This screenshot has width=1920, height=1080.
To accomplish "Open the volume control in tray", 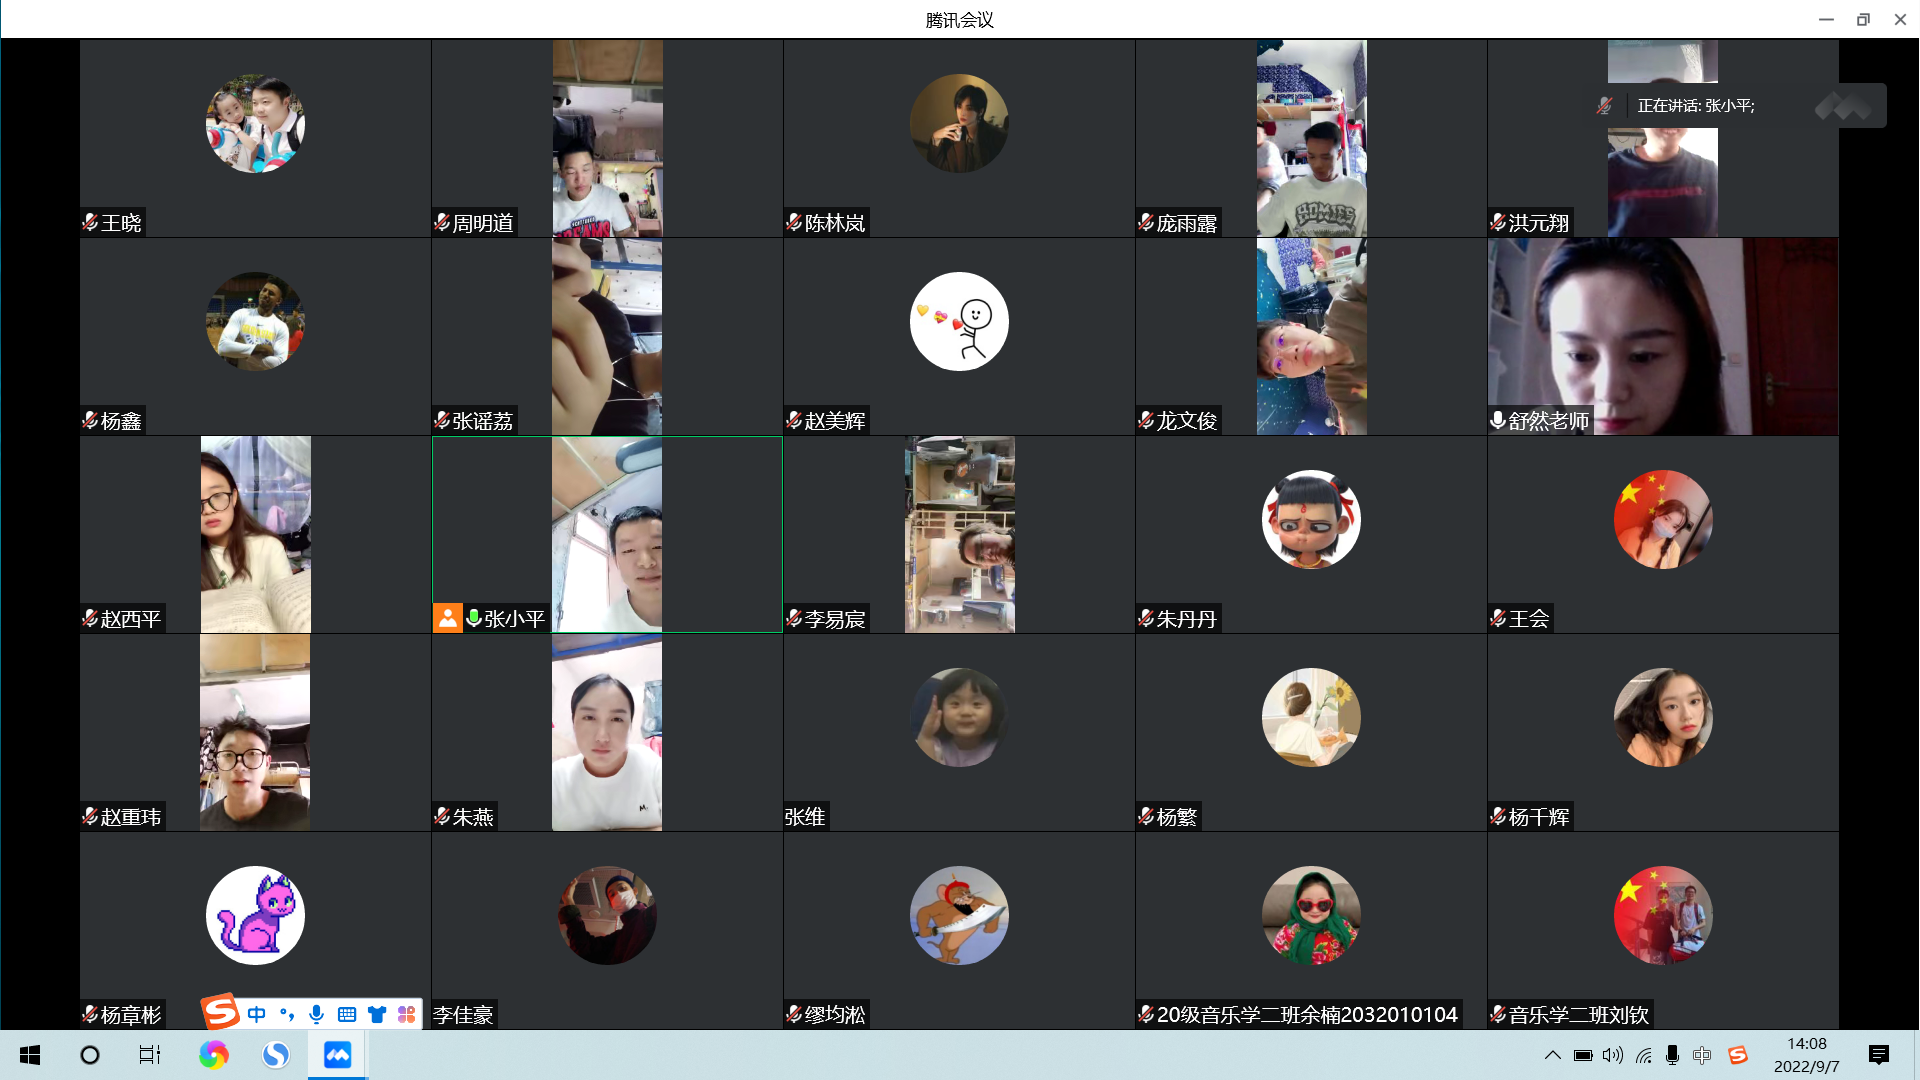I will pyautogui.click(x=1613, y=1055).
